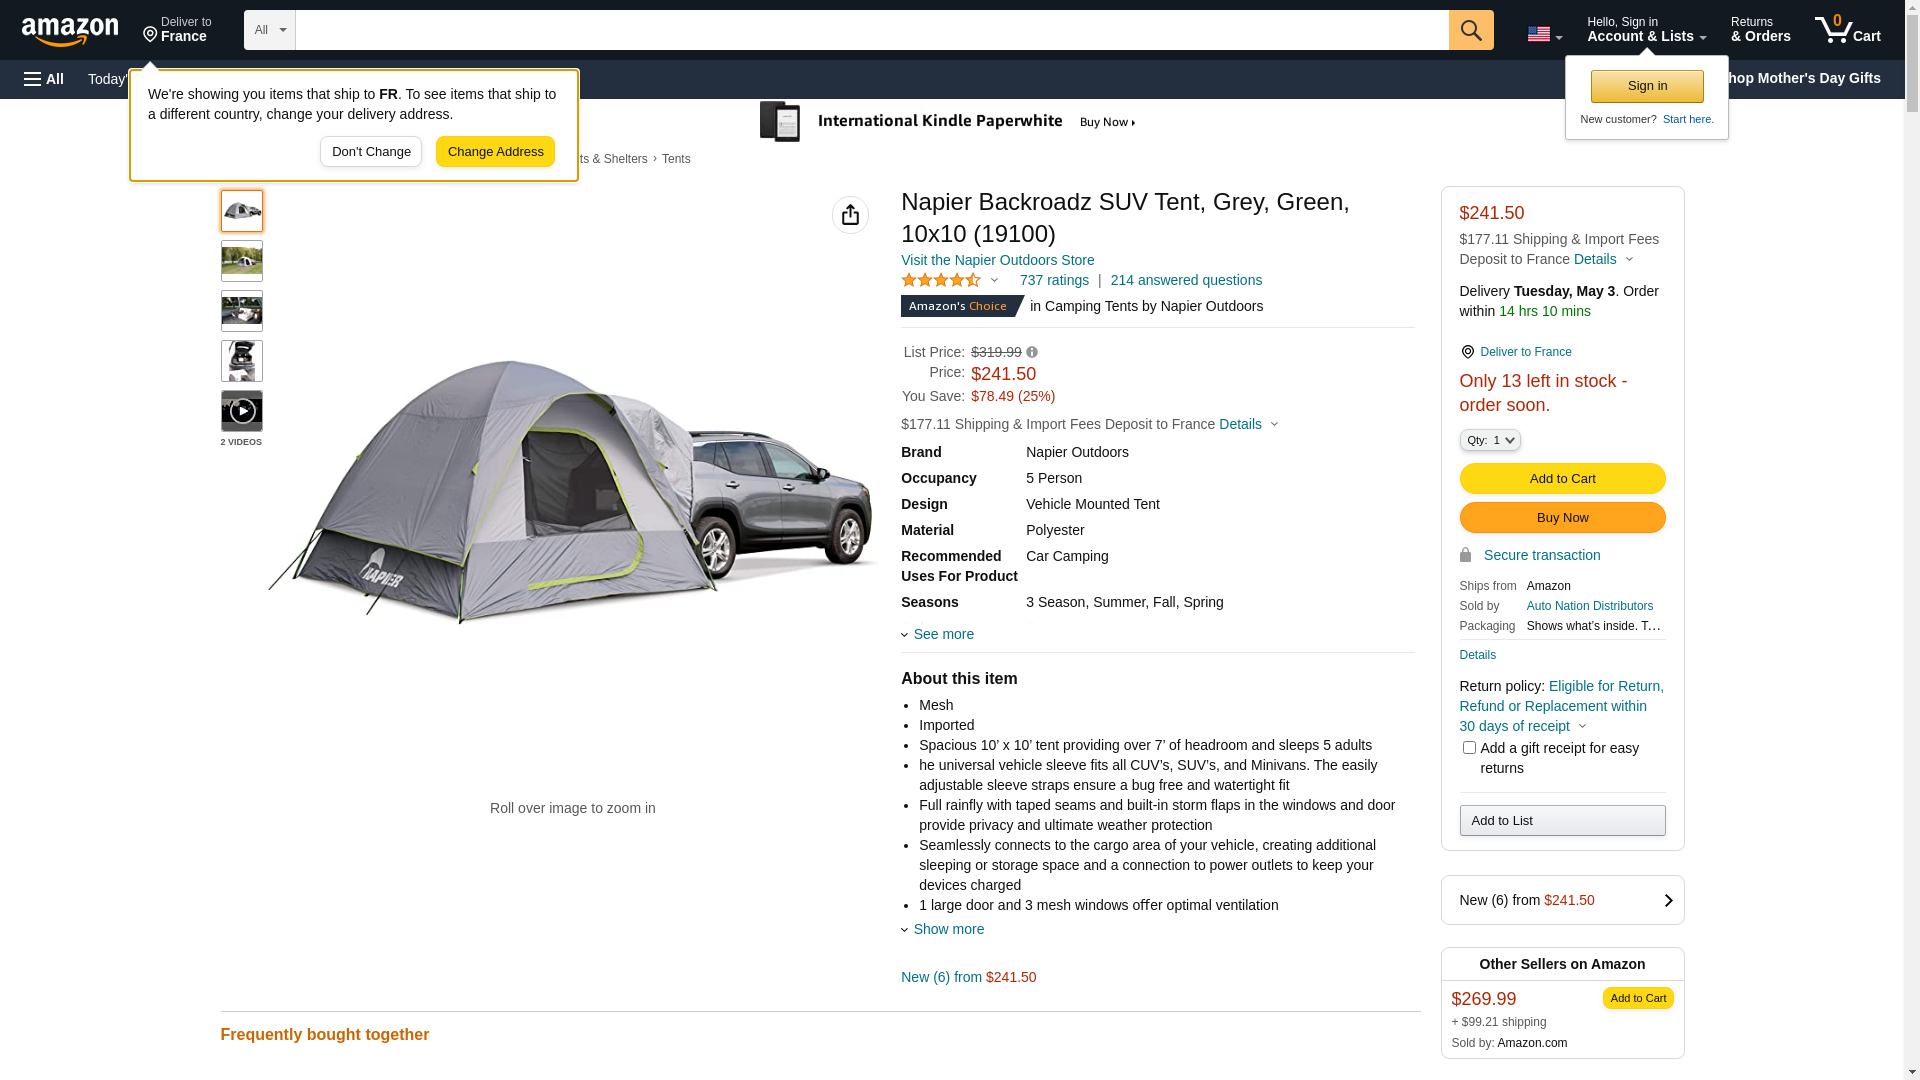Viewport: 1920px width, 1080px height.
Task: Click the Buy Now button
Action: pyautogui.click(x=1562, y=518)
